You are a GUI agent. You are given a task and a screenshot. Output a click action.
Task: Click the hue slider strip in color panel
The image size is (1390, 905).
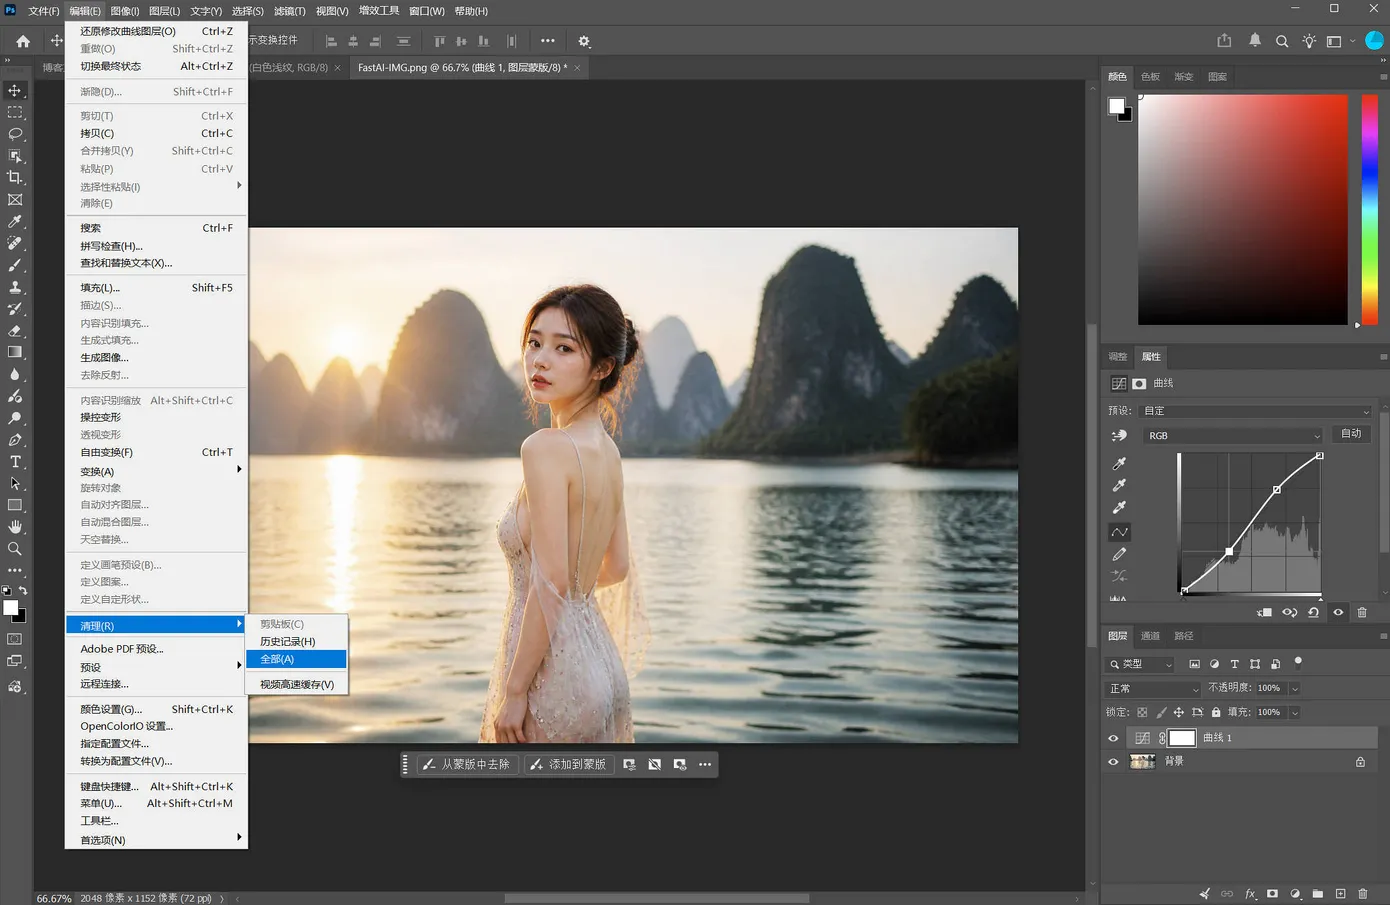click(1370, 209)
